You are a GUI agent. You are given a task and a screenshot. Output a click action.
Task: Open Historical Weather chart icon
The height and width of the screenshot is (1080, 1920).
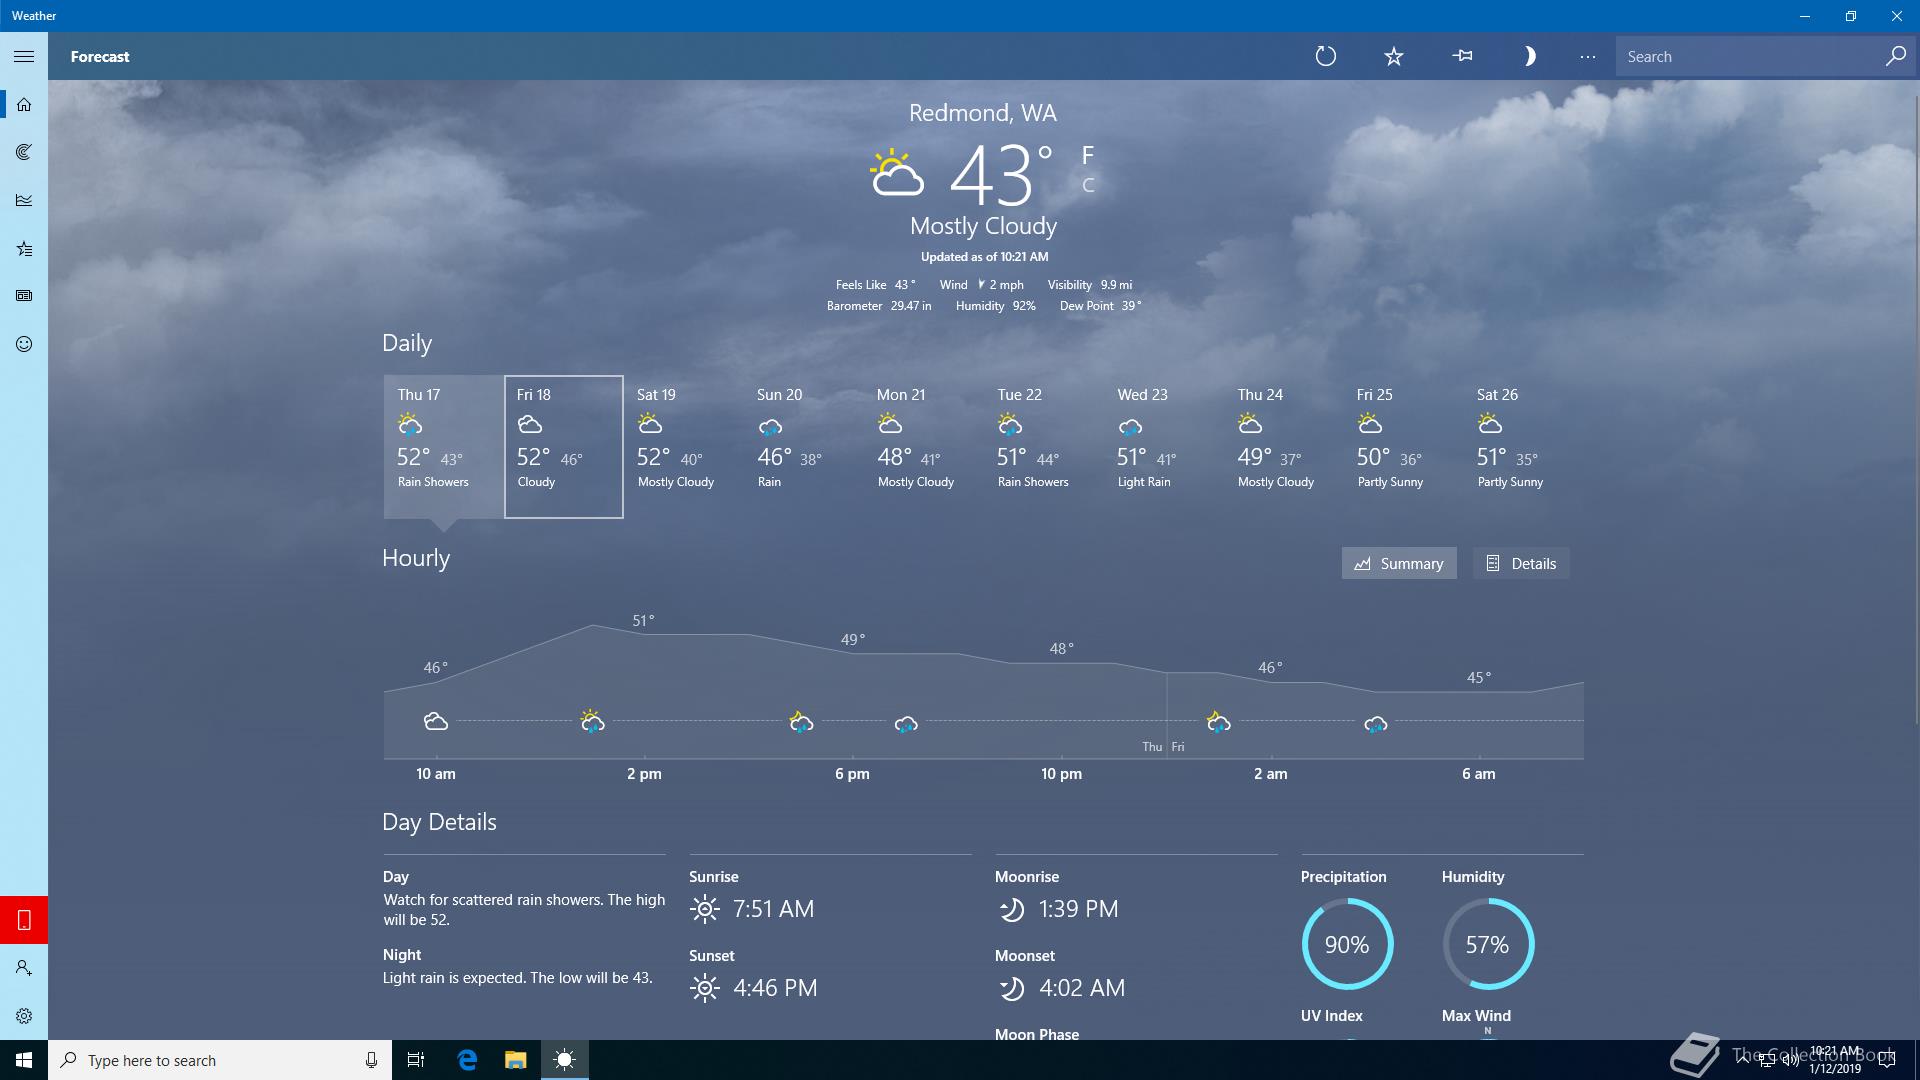click(24, 200)
